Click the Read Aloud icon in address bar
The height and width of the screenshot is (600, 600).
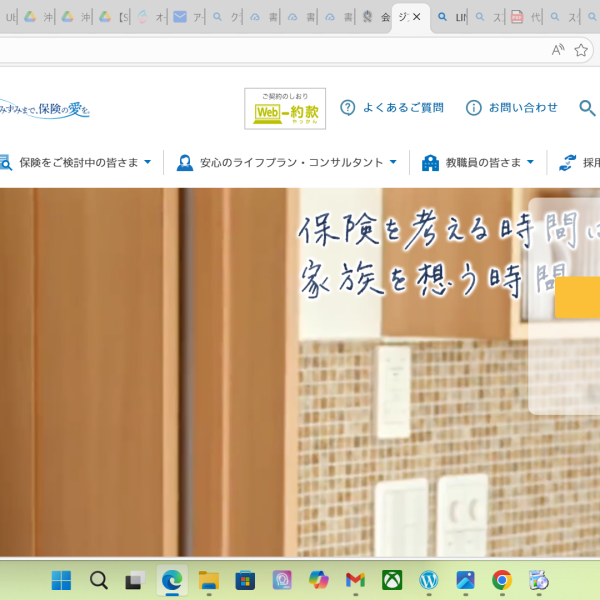click(x=558, y=50)
